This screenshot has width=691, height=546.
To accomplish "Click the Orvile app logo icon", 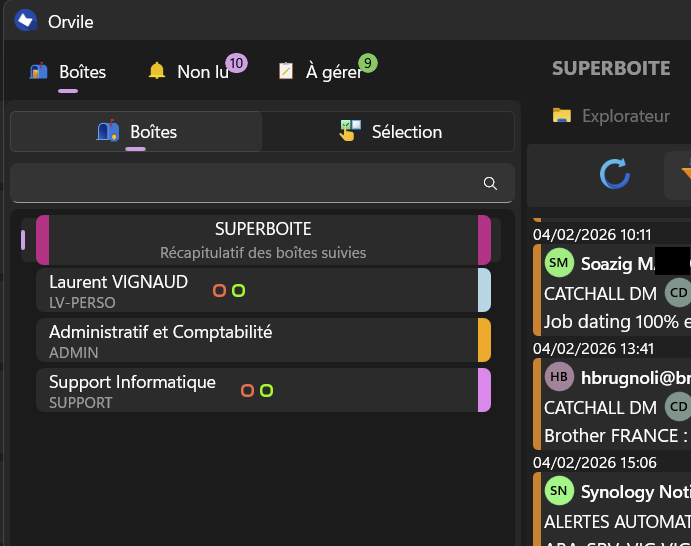I will coord(26,20).
